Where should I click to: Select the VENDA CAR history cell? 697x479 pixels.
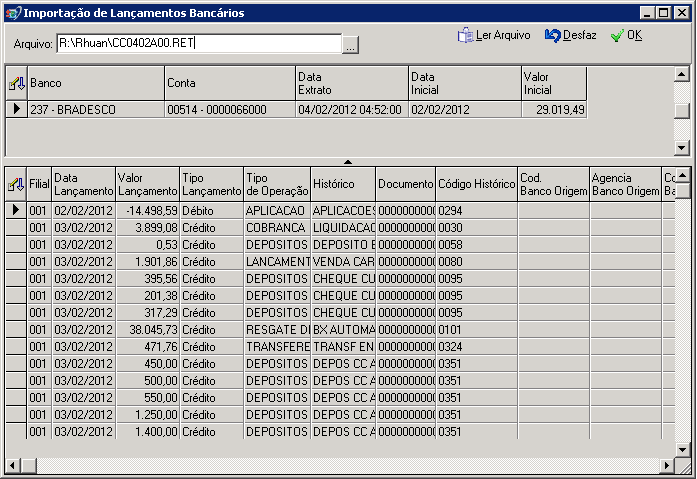coord(343,262)
